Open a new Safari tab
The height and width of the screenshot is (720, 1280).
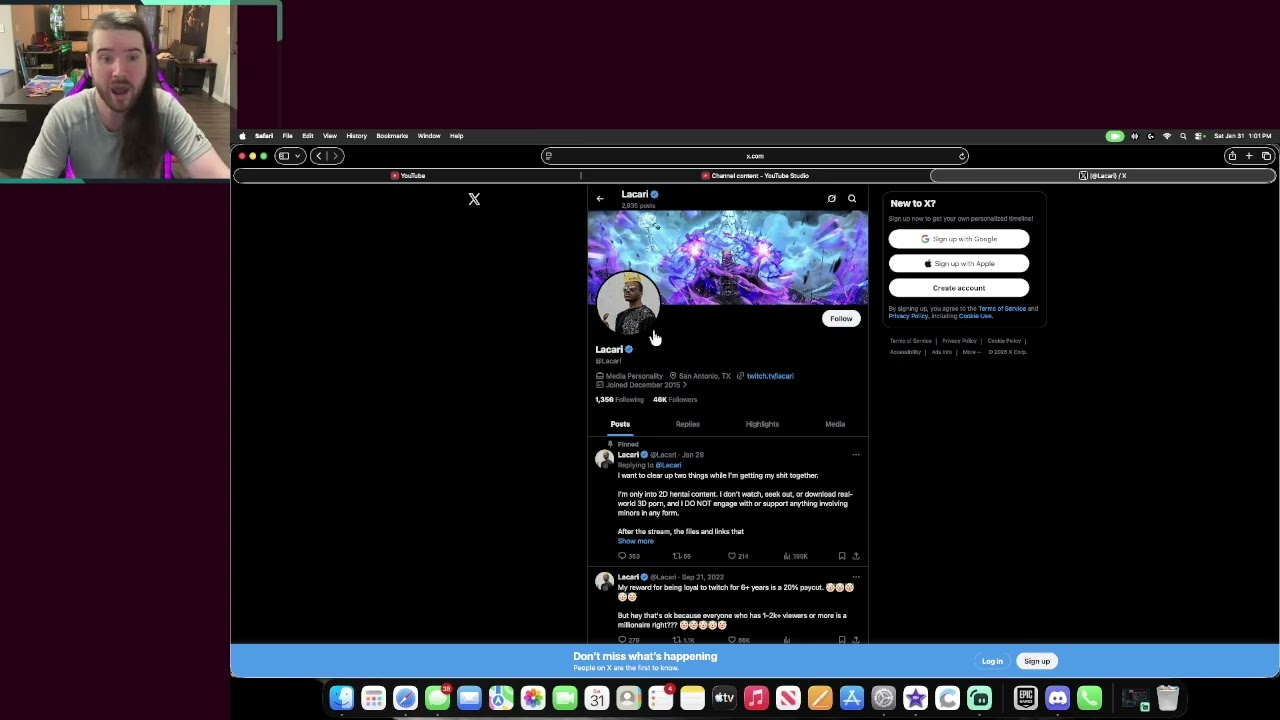pyautogui.click(x=1249, y=156)
